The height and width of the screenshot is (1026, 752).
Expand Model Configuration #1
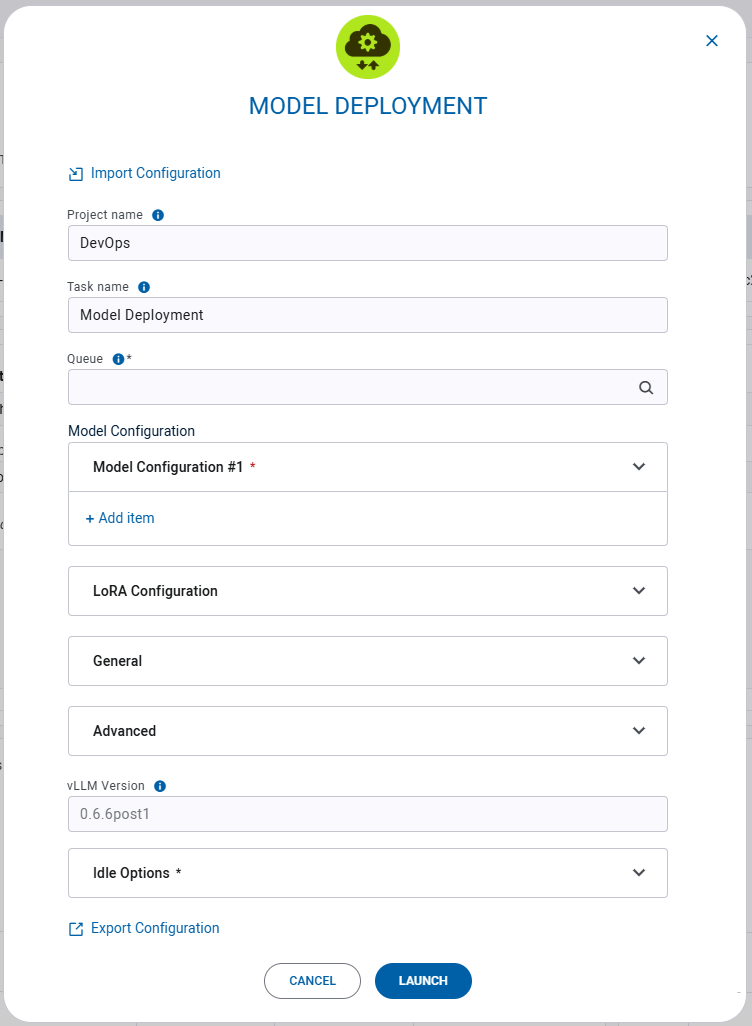(639, 467)
